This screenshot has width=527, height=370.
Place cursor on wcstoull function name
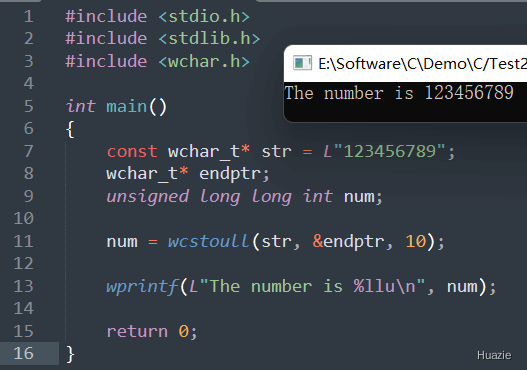coord(208,241)
